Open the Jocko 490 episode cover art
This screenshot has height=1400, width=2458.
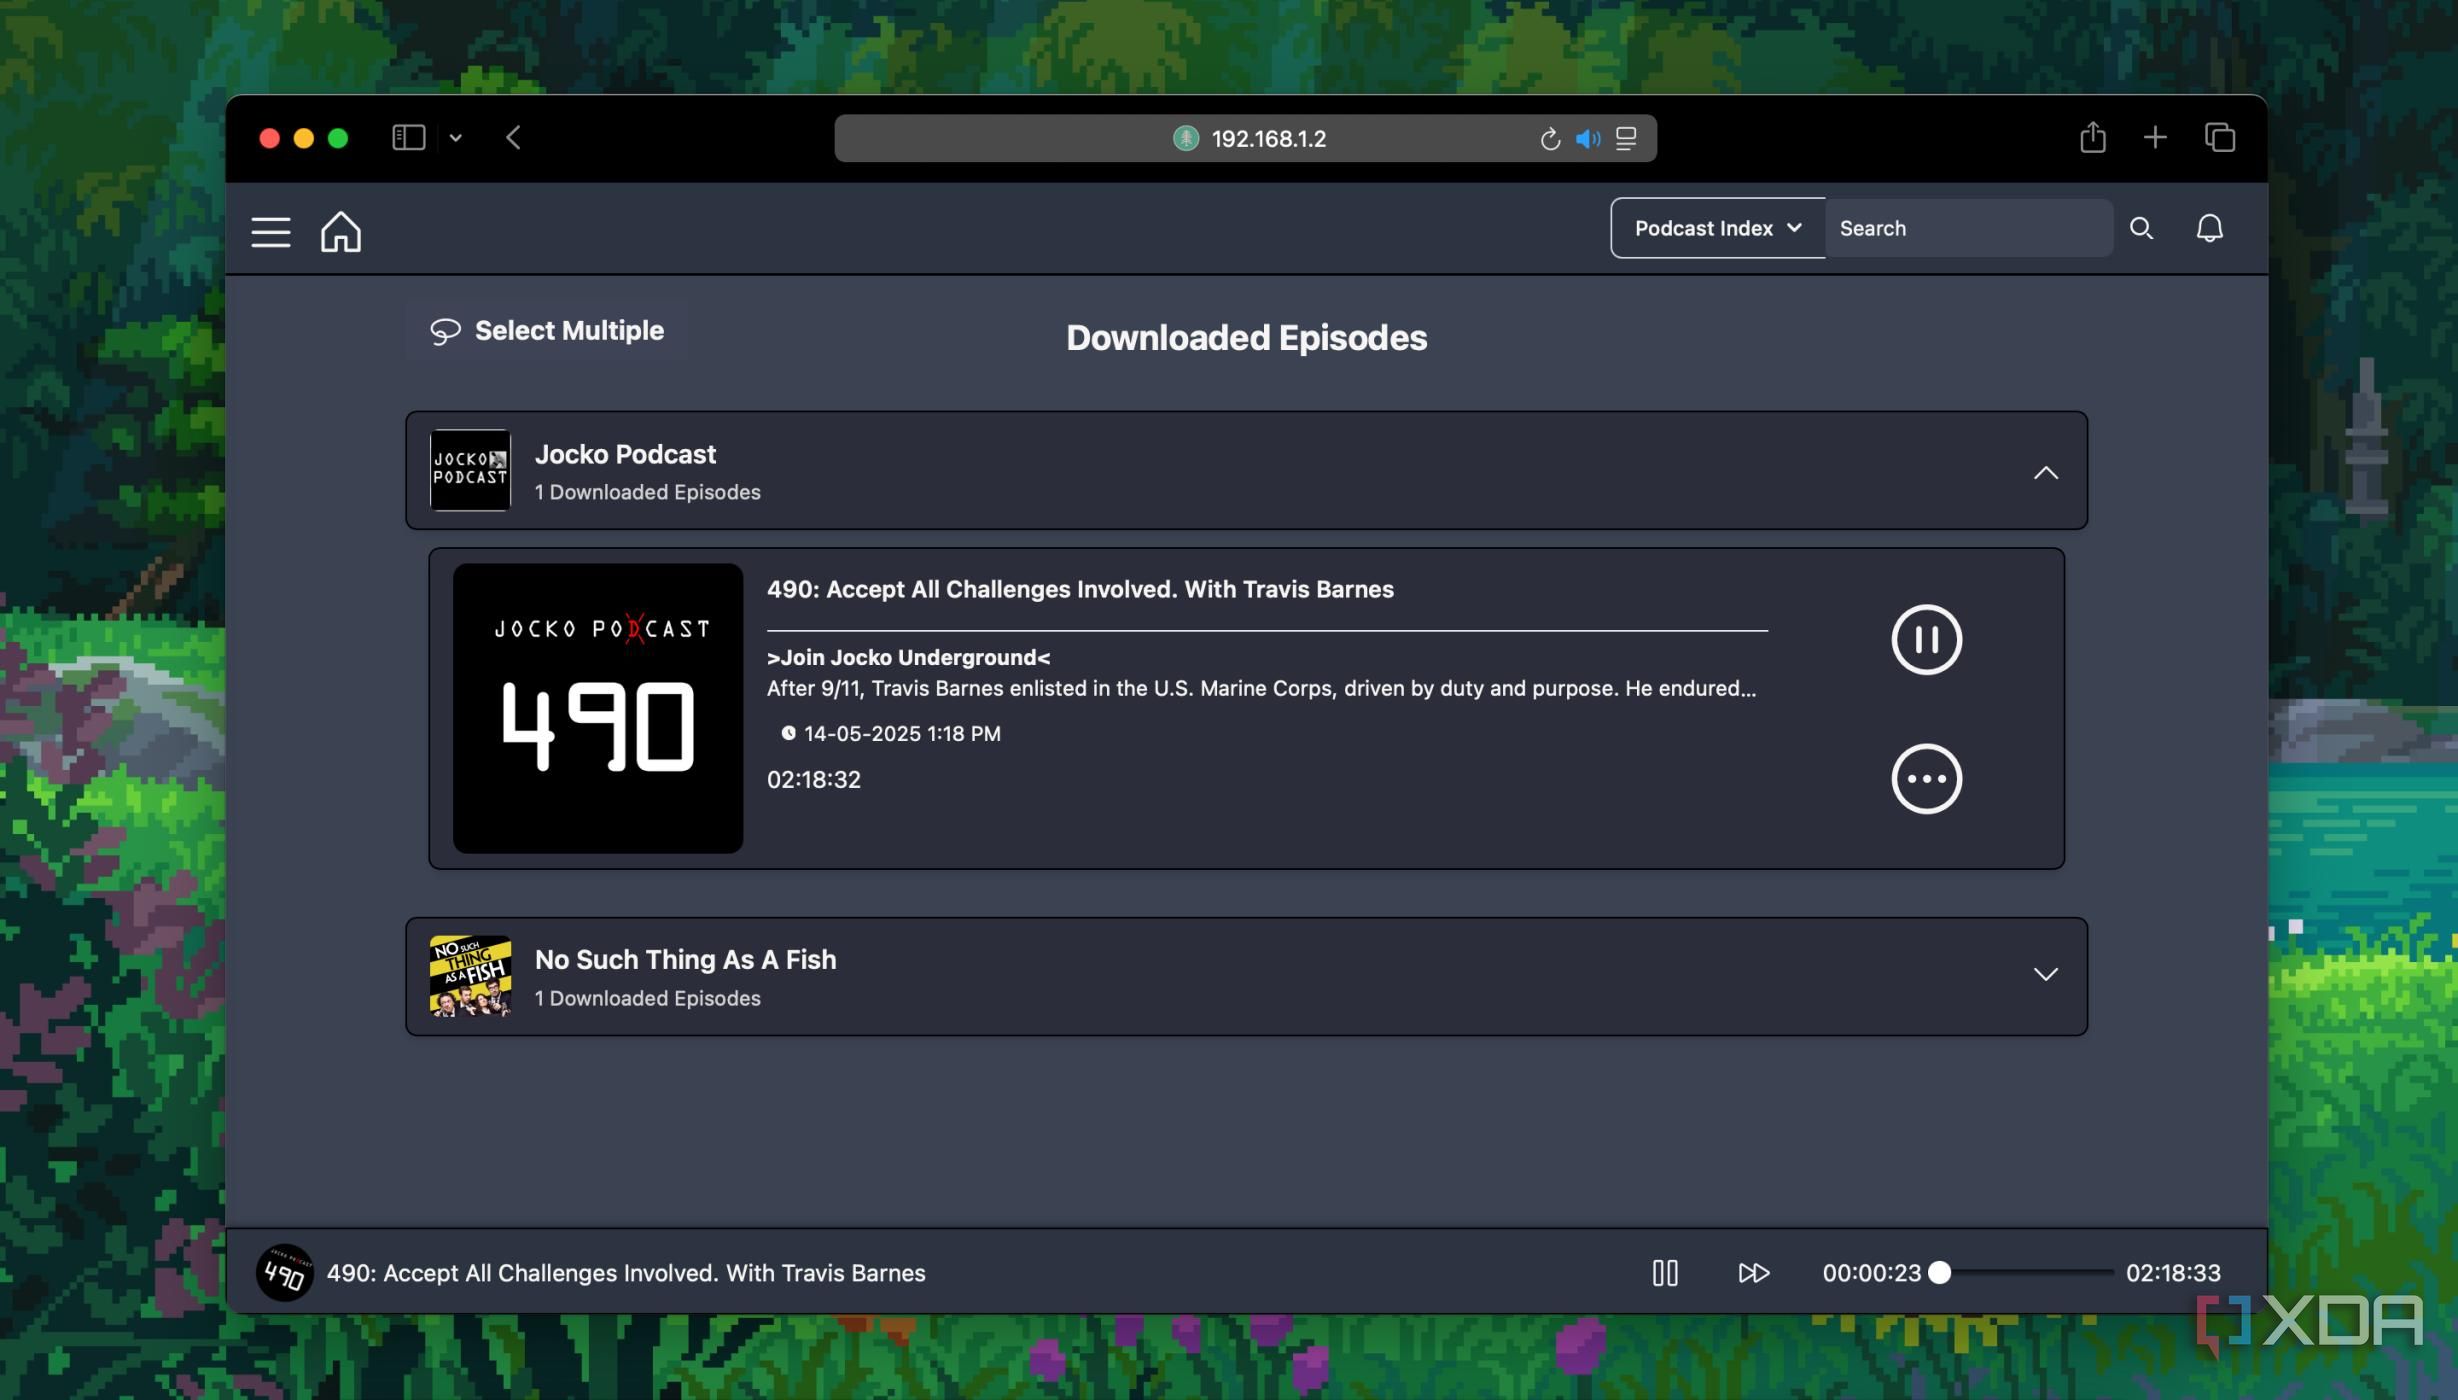pyautogui.click(x=598, y=708)
